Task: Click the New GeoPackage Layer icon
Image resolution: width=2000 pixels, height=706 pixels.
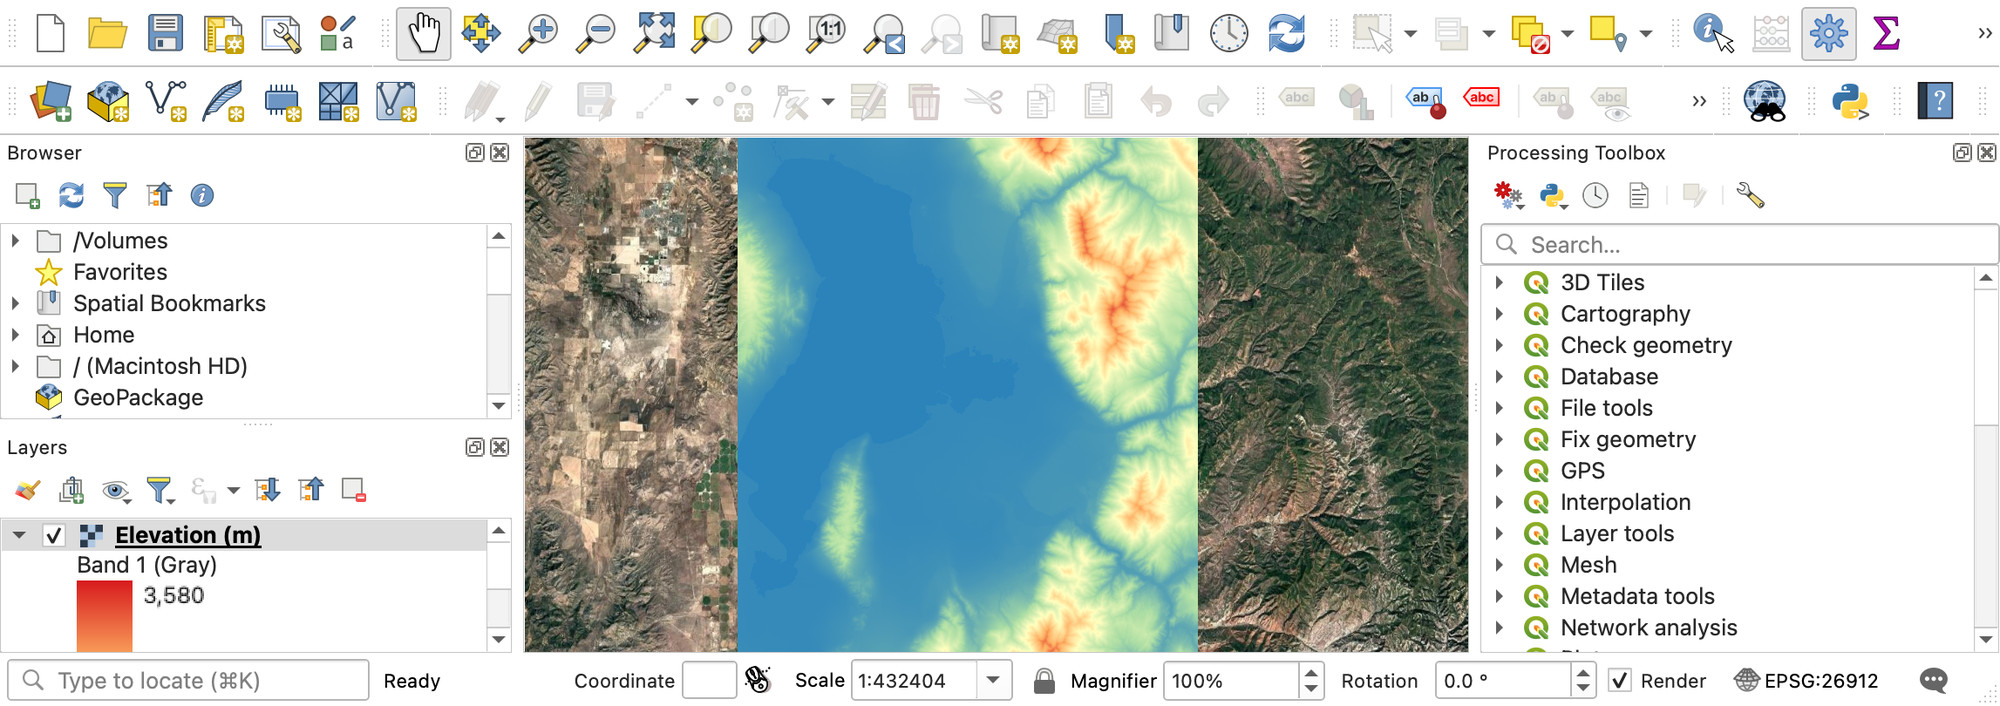Action: click(108, 101)
